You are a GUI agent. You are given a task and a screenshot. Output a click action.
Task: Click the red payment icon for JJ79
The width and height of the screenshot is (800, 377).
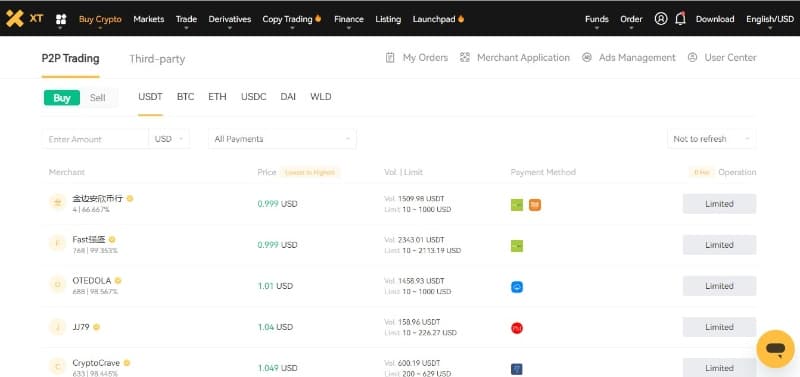[x=517, y=328]
